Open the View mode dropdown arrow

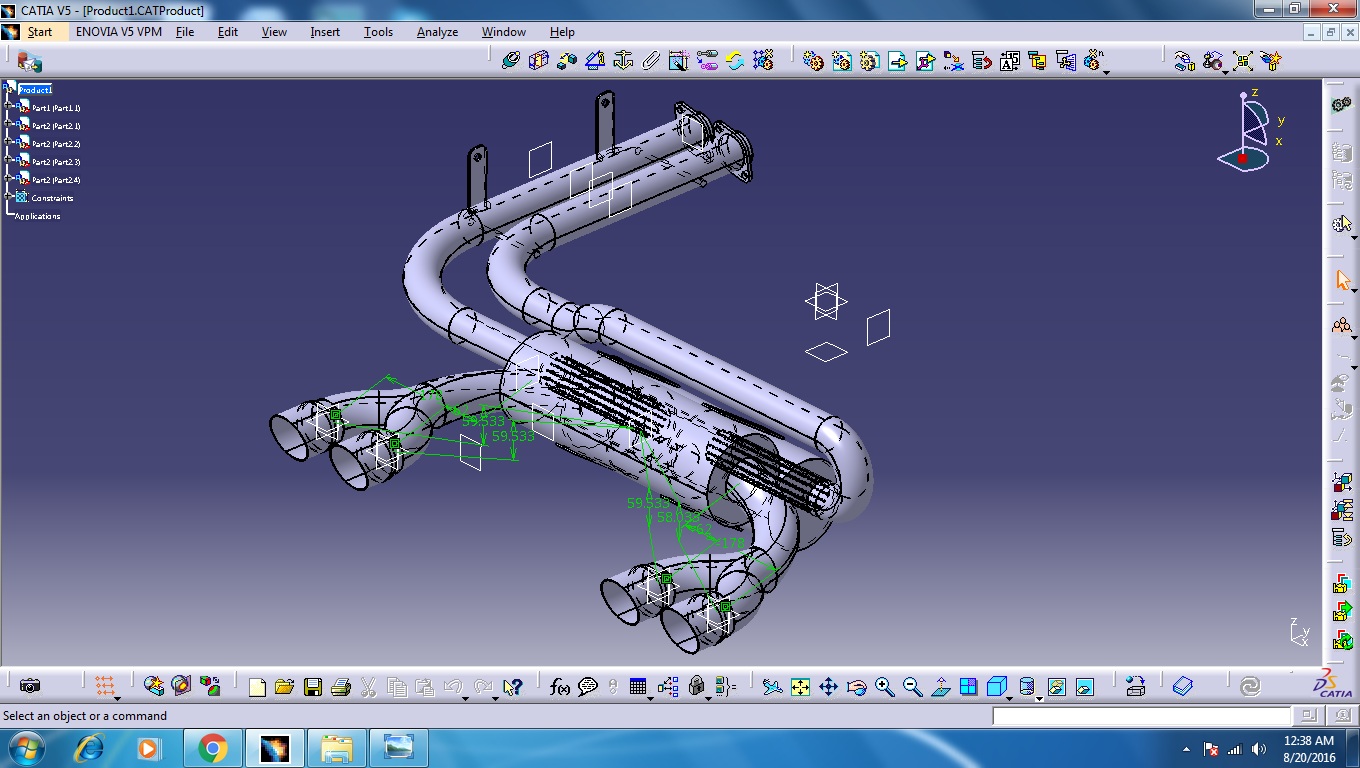1040,698
